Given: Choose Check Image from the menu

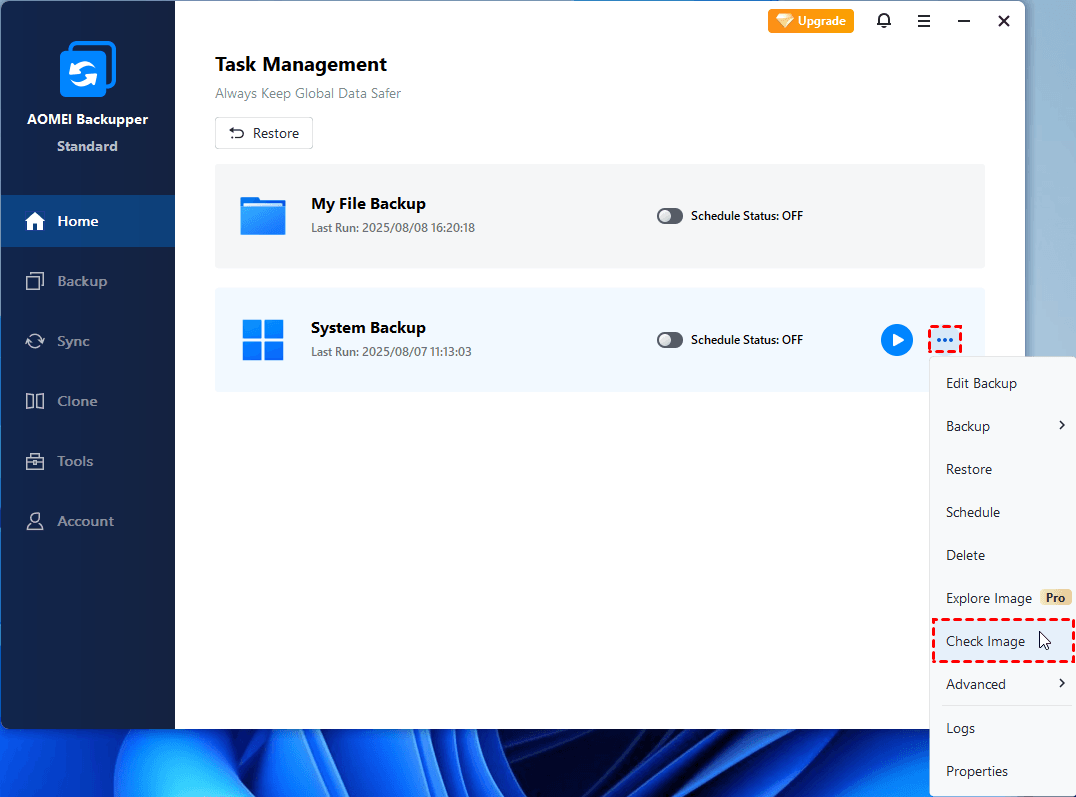Looking at the screenshot, I should (x=1003, y=641).
